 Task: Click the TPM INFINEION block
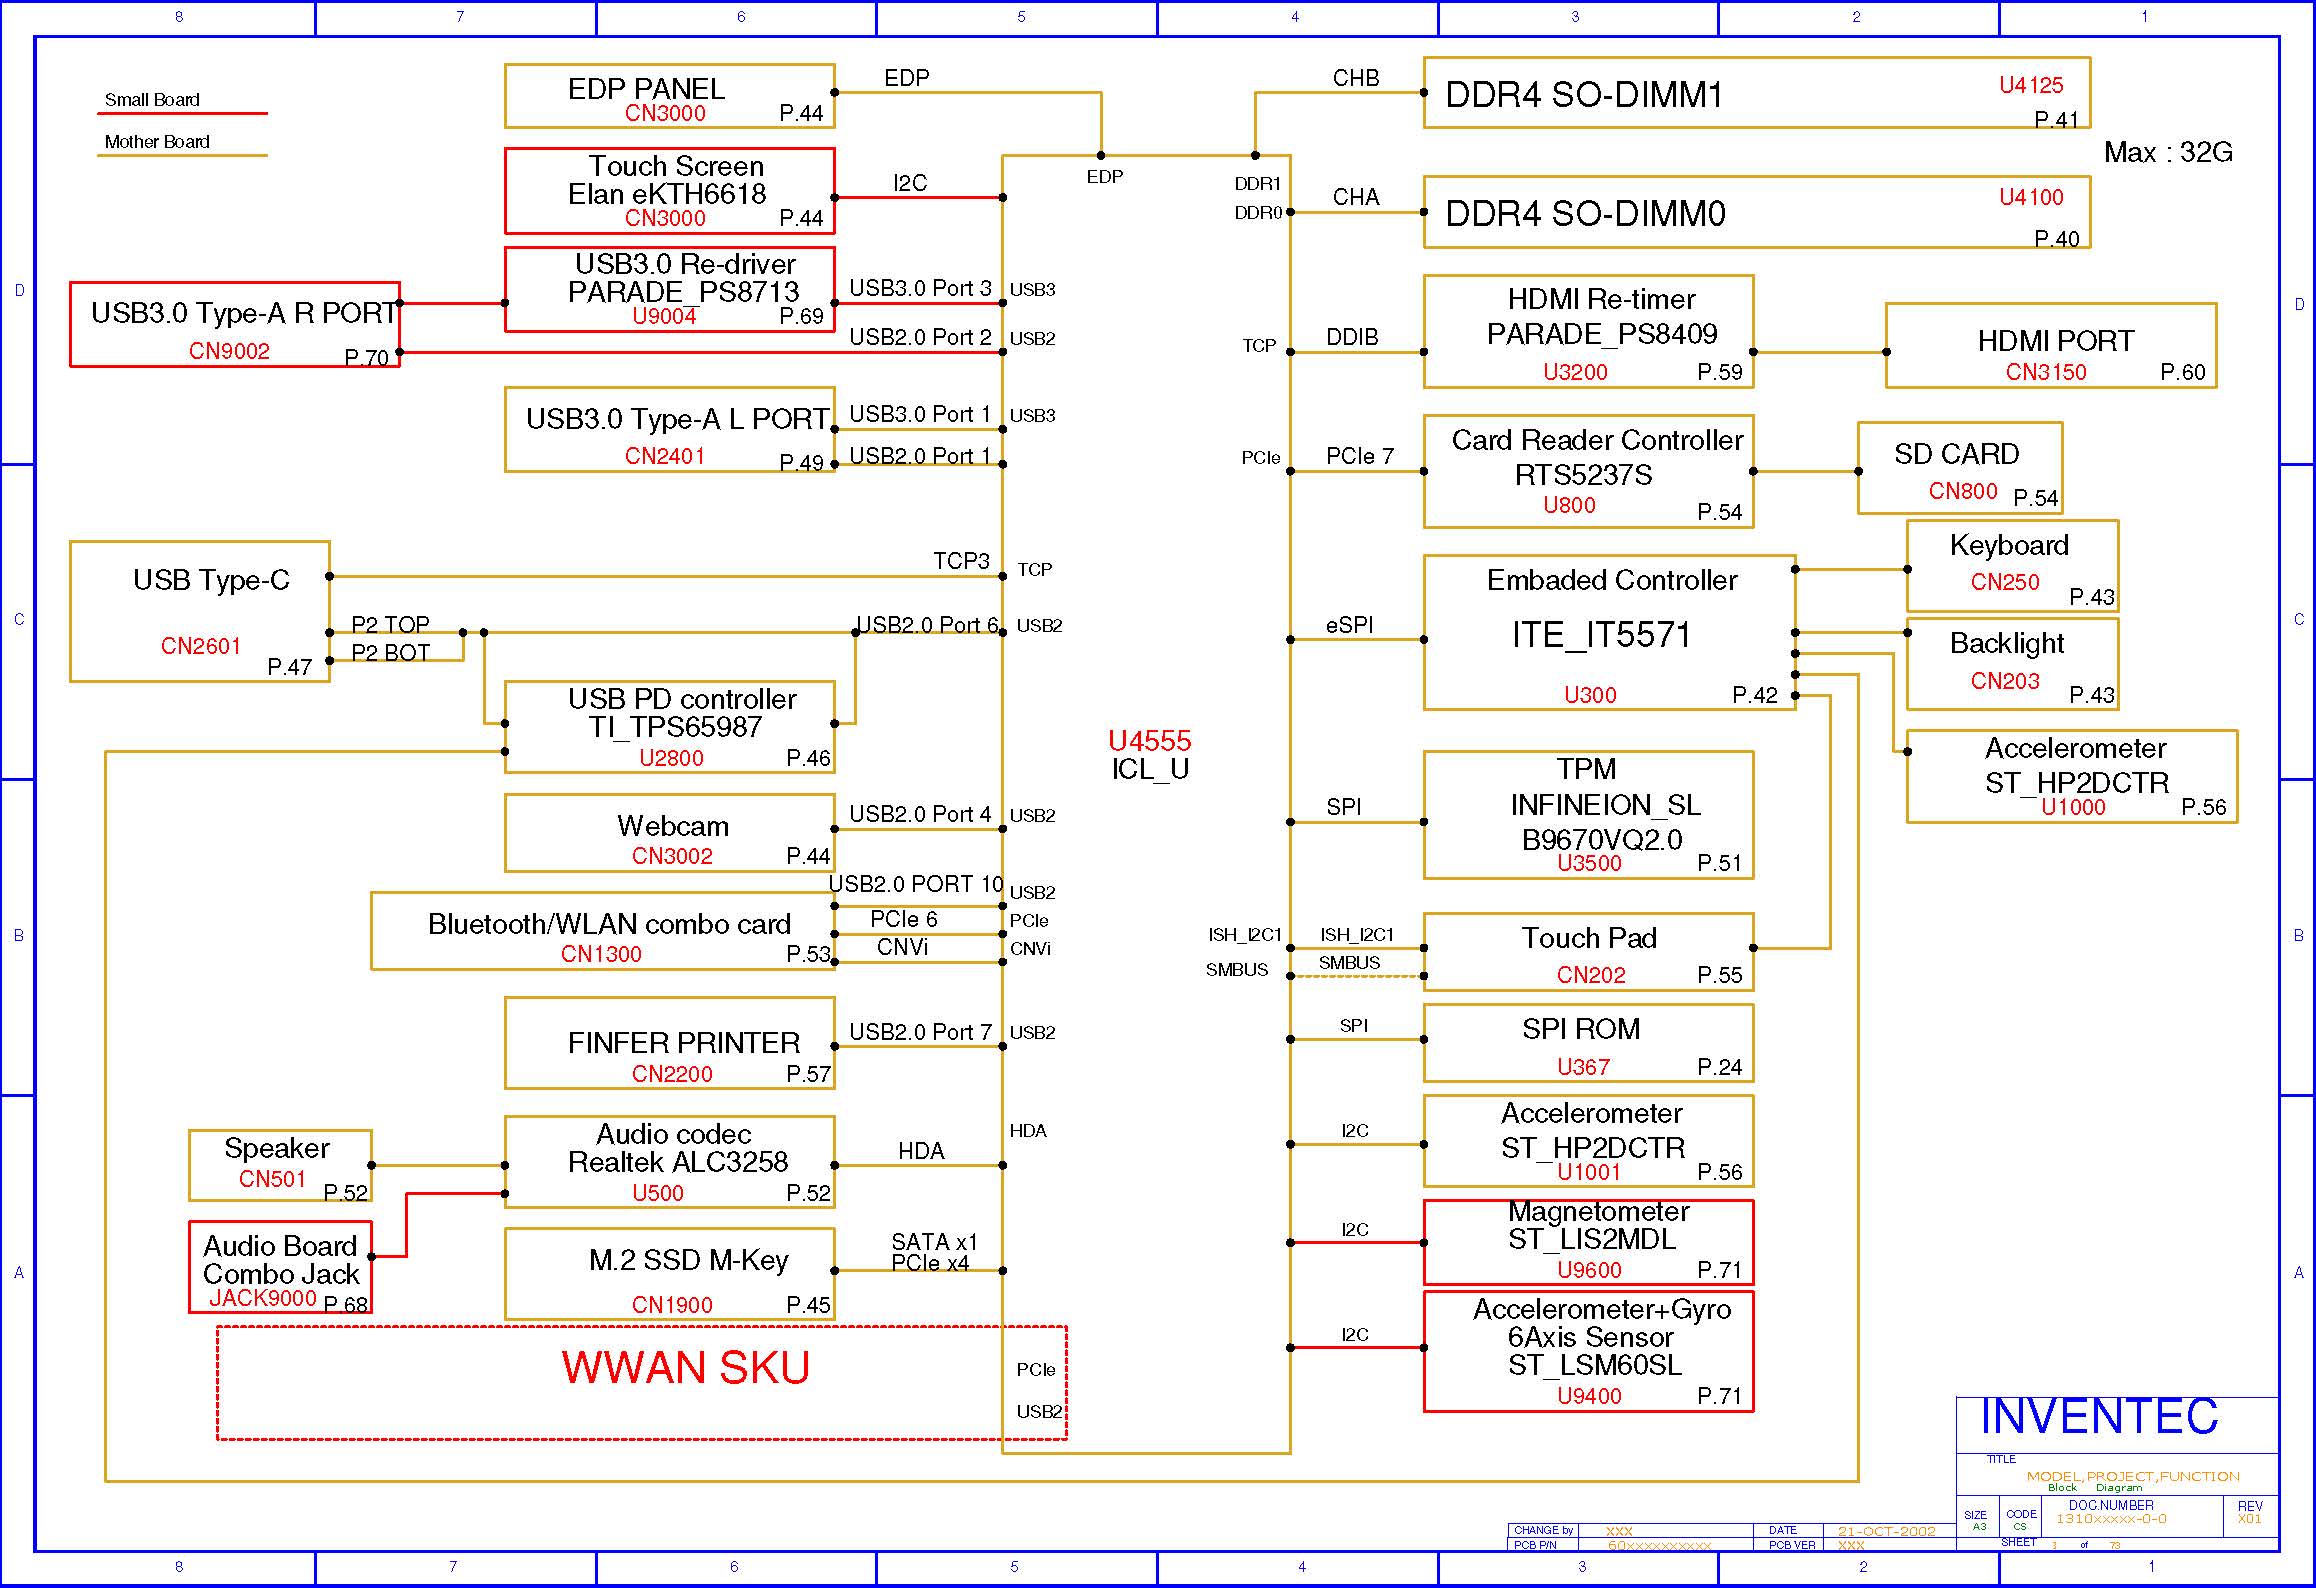[x=1587, y=815]
